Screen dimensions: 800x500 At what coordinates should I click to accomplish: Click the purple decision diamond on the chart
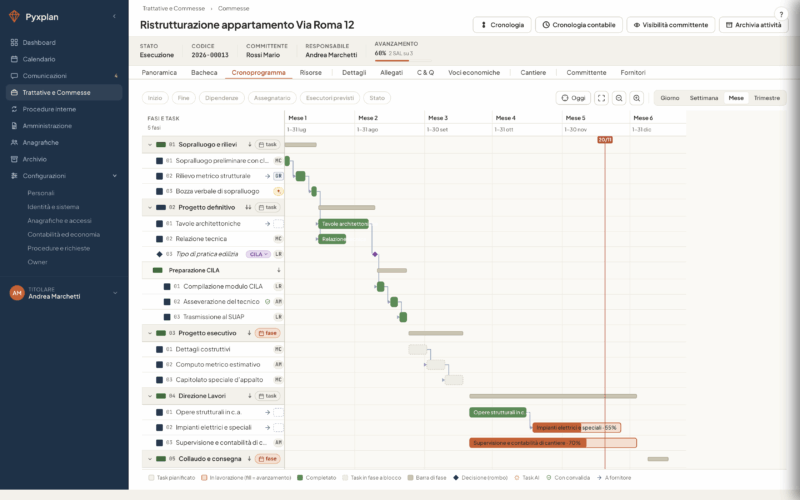pyautogui.click(x=375, y=254)
